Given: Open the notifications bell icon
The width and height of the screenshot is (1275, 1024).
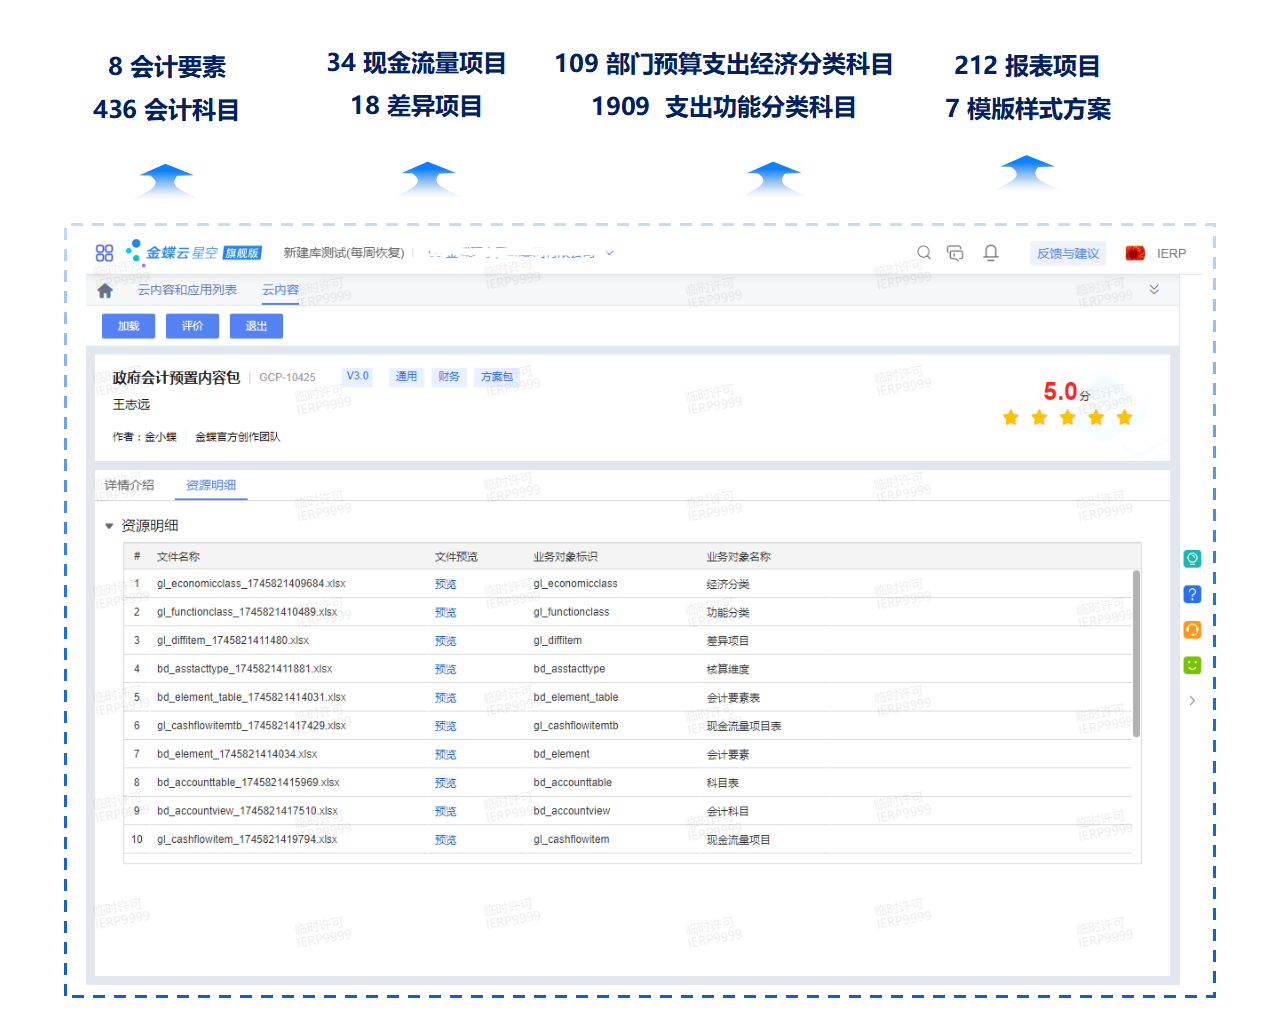Looking at the screenshot, I should point(991,253).
